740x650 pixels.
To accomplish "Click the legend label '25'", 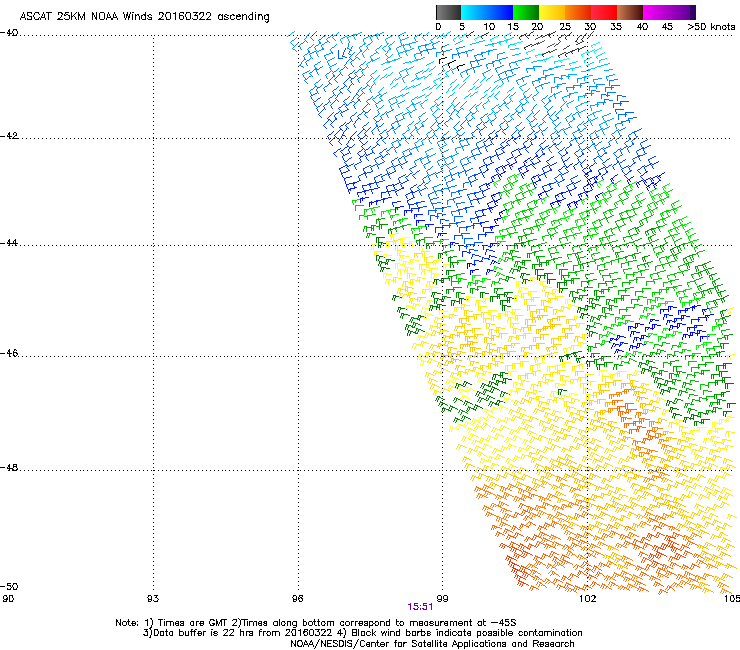I will [x=565, y=27].
